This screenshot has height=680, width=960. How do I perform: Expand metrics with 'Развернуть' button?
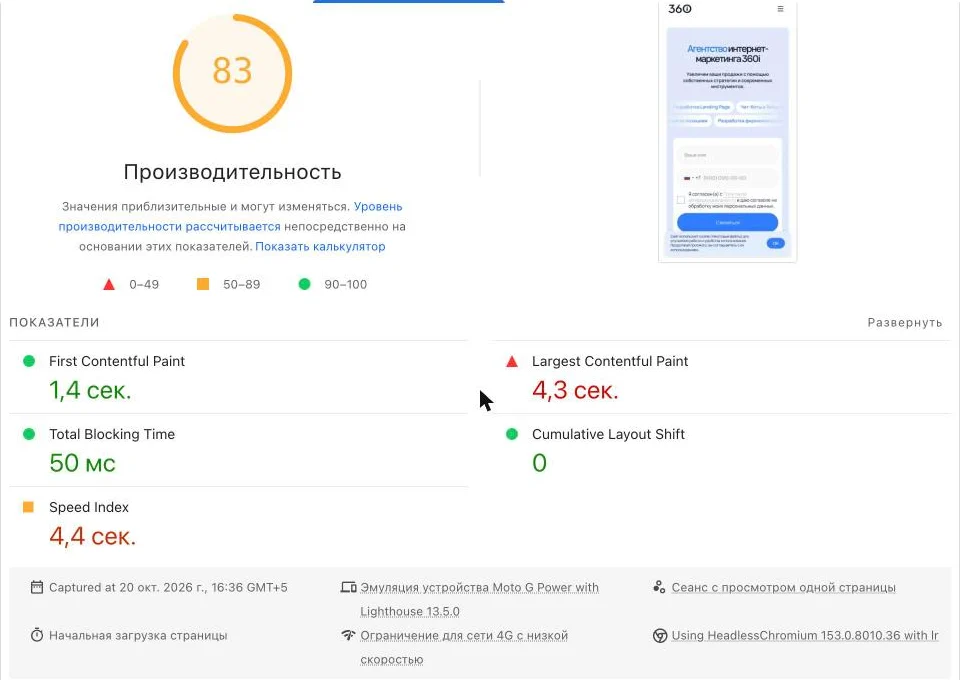tap(904, 323)
